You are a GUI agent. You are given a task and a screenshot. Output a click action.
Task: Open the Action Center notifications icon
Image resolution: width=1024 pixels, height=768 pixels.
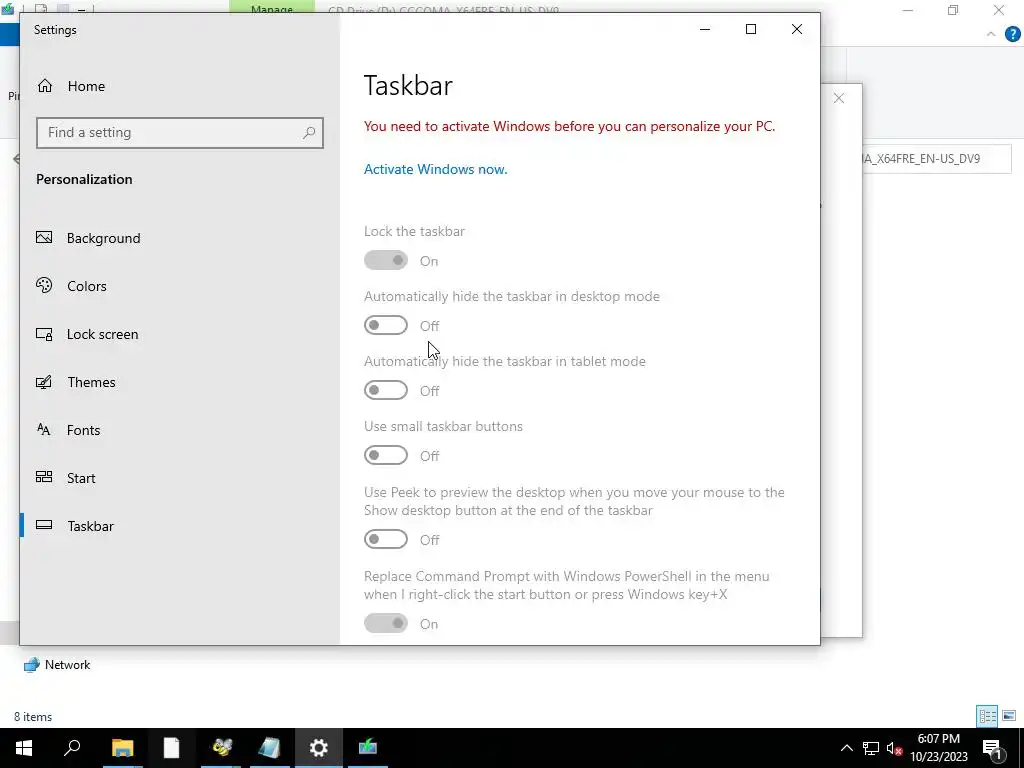point(992,748)
